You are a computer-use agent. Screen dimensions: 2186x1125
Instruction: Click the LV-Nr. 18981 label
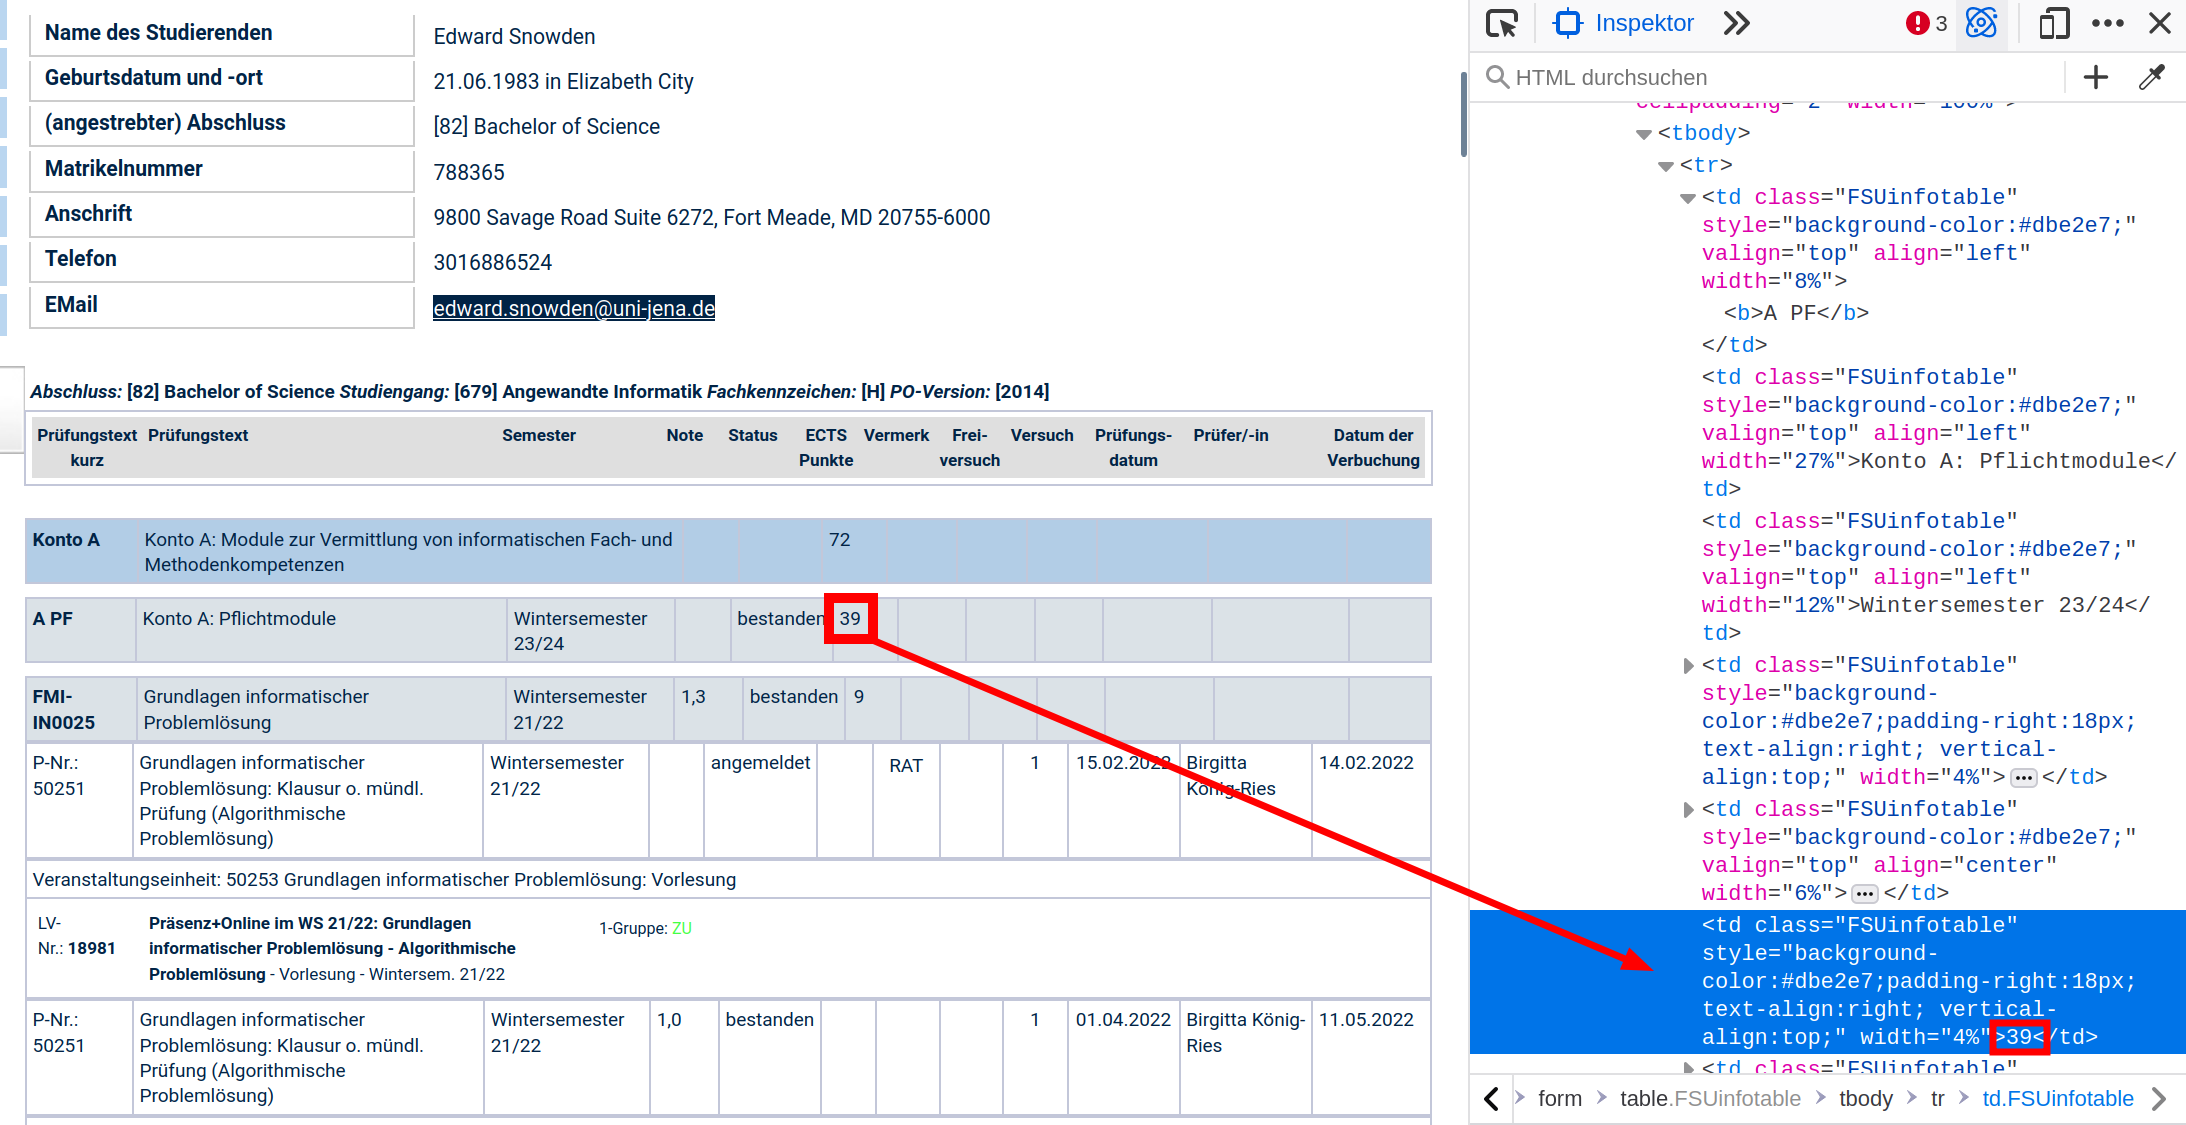pyautogui.click(x=76, y=936)
